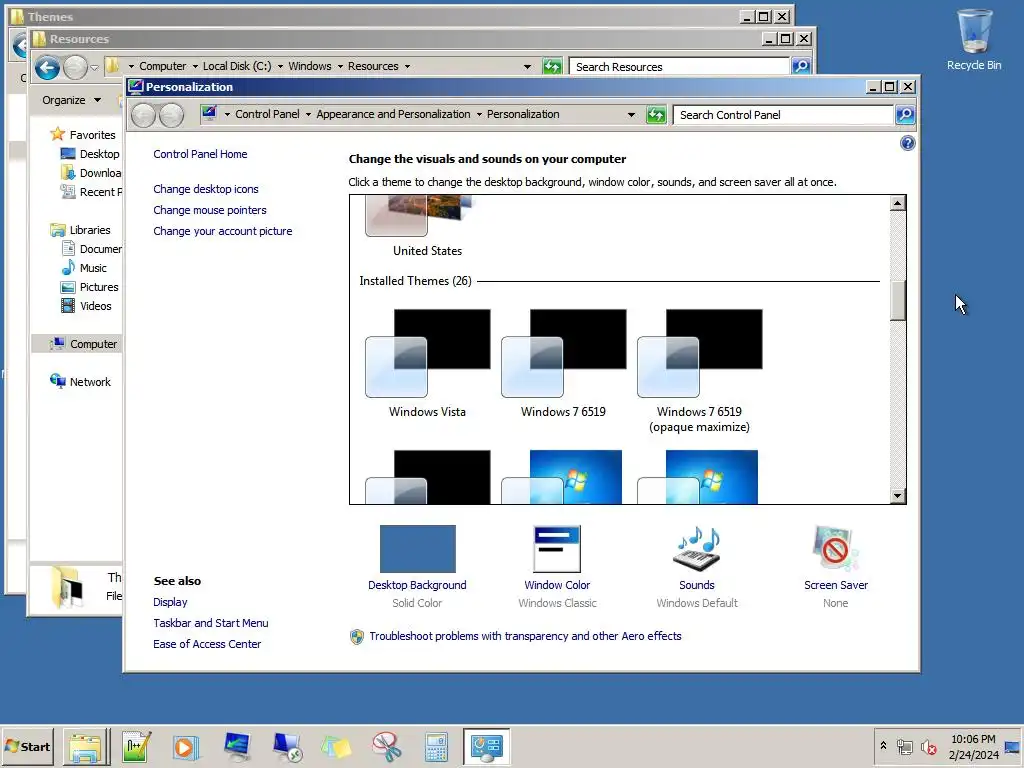Click the Help question mark icon
Viewport: 1024px width, 768px height.
coord(907,143)
